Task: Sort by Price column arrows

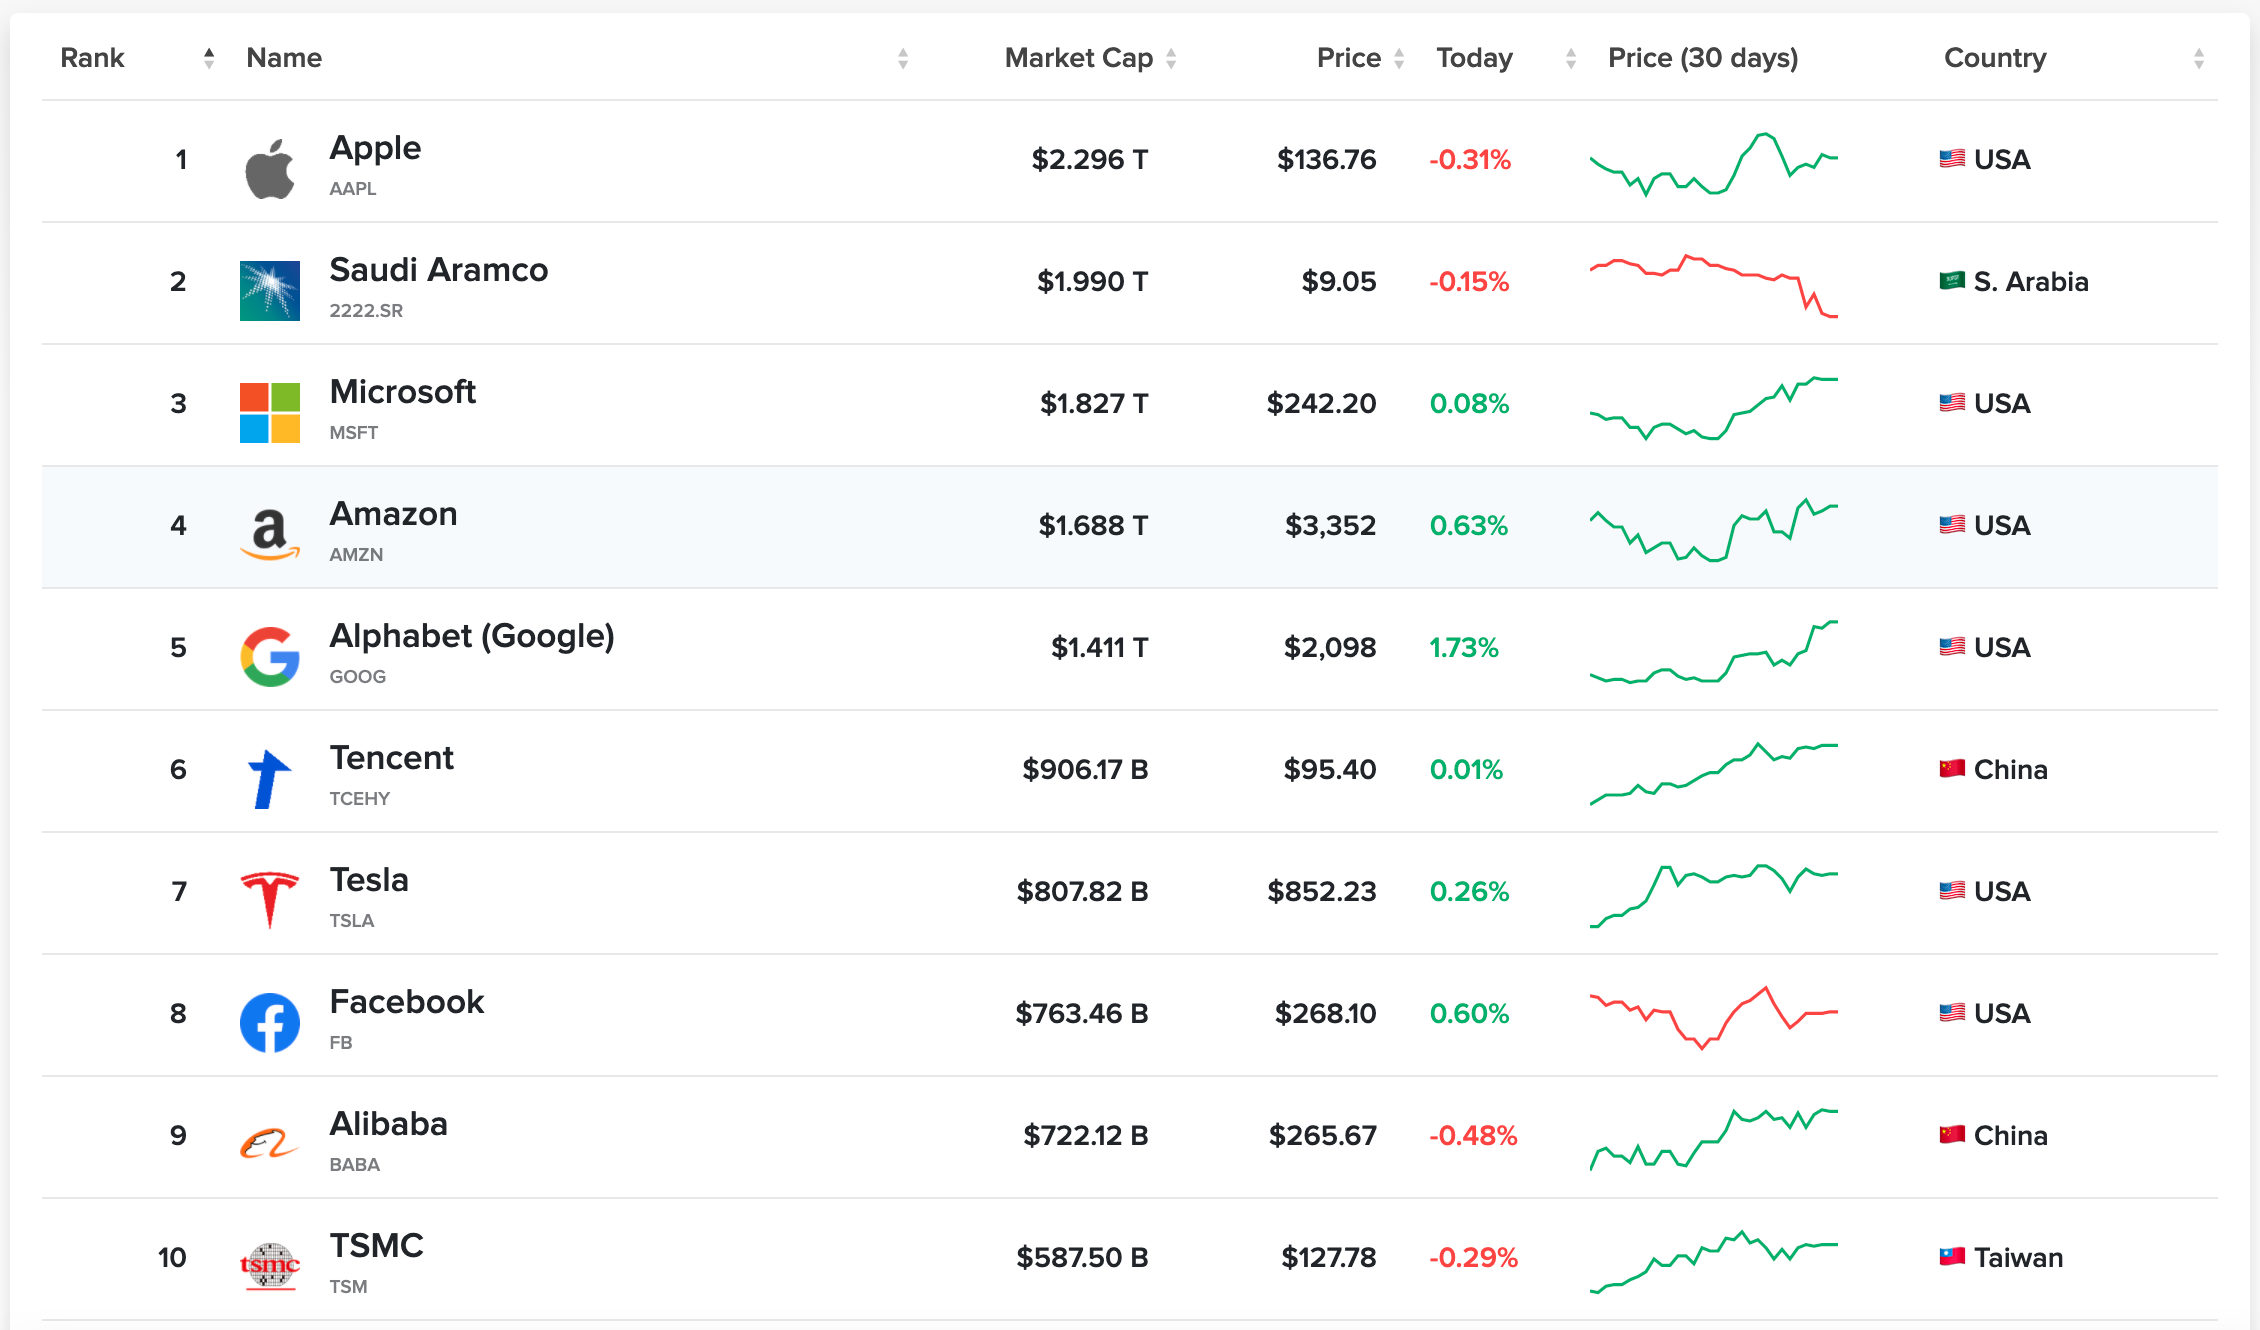Action: [1399, 58]
